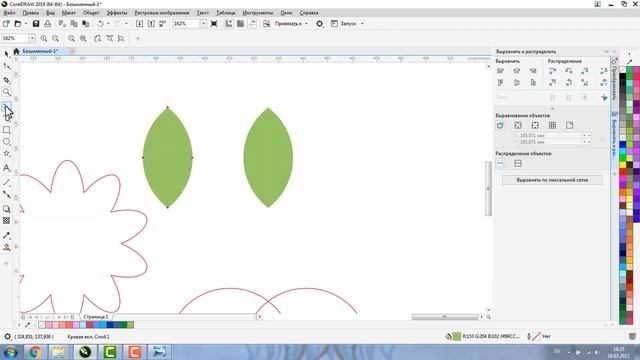Click the selected green leaf shape
The height and width of the screenshot is (360, 640).
point(167,158)
